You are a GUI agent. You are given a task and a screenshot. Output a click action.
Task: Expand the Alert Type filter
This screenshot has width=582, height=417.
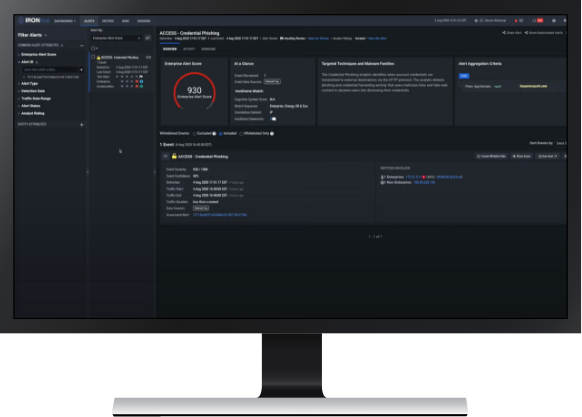click(x=29, y=84)
